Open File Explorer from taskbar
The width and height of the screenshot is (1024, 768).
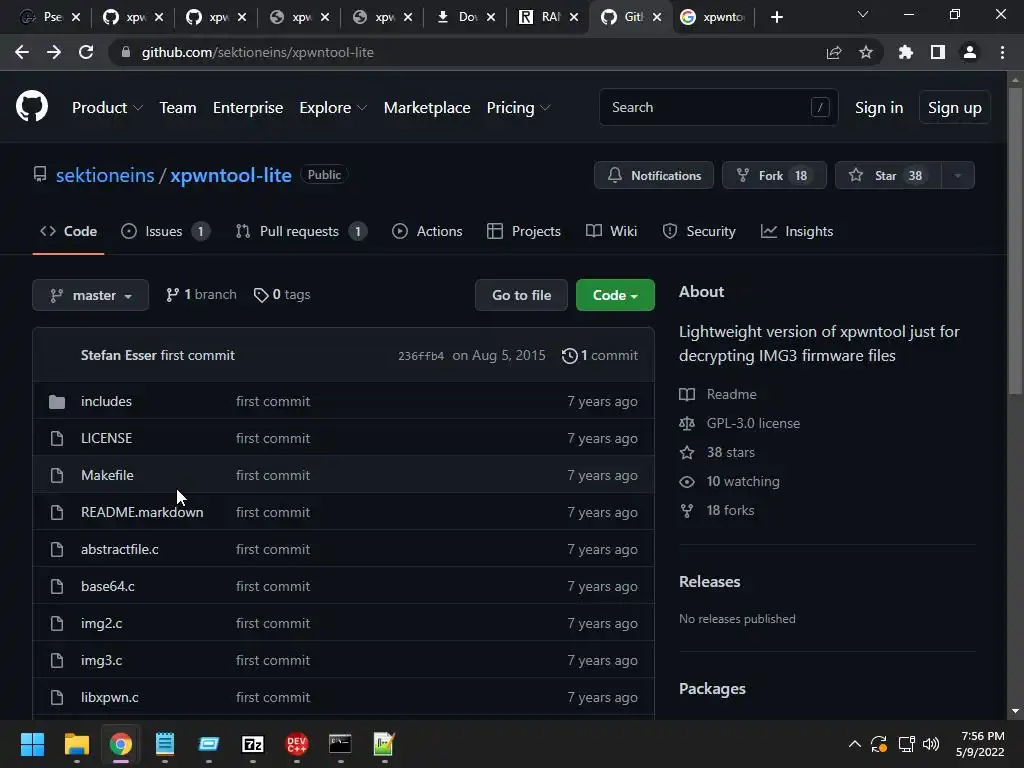pos(76,744)
